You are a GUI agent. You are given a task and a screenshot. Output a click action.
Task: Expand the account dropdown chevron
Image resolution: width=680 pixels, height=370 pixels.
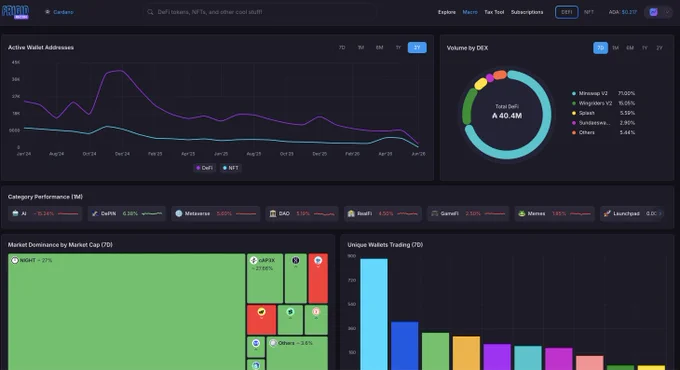(667, 12)
